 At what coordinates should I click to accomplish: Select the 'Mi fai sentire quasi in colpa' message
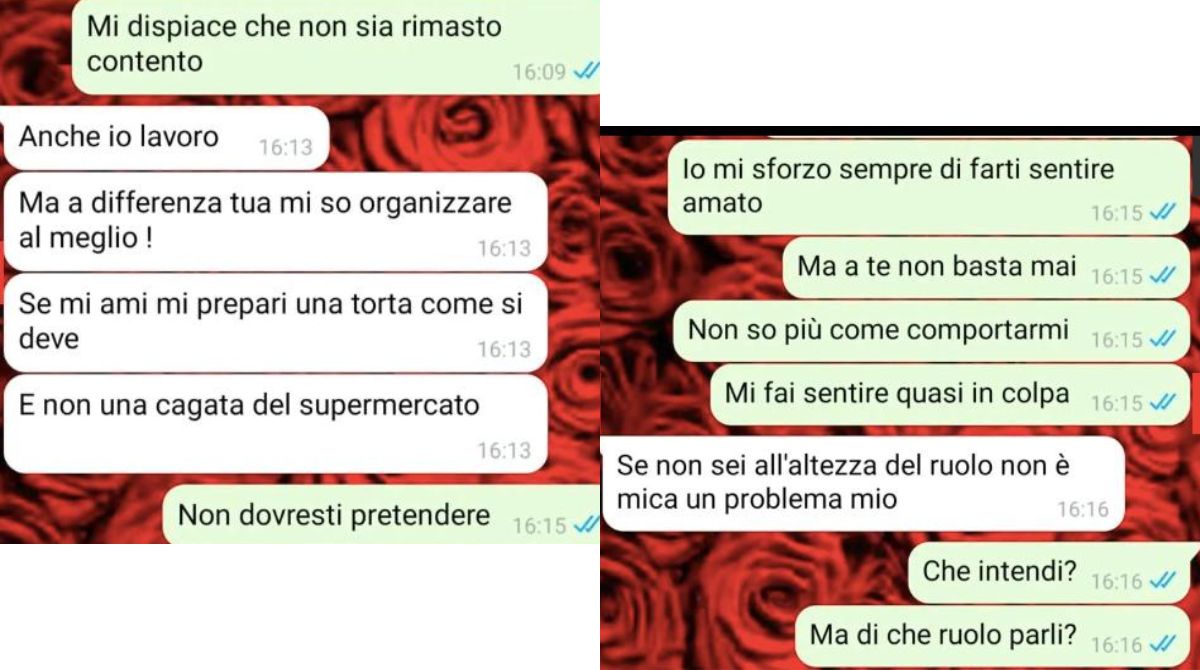pos(950,395)
